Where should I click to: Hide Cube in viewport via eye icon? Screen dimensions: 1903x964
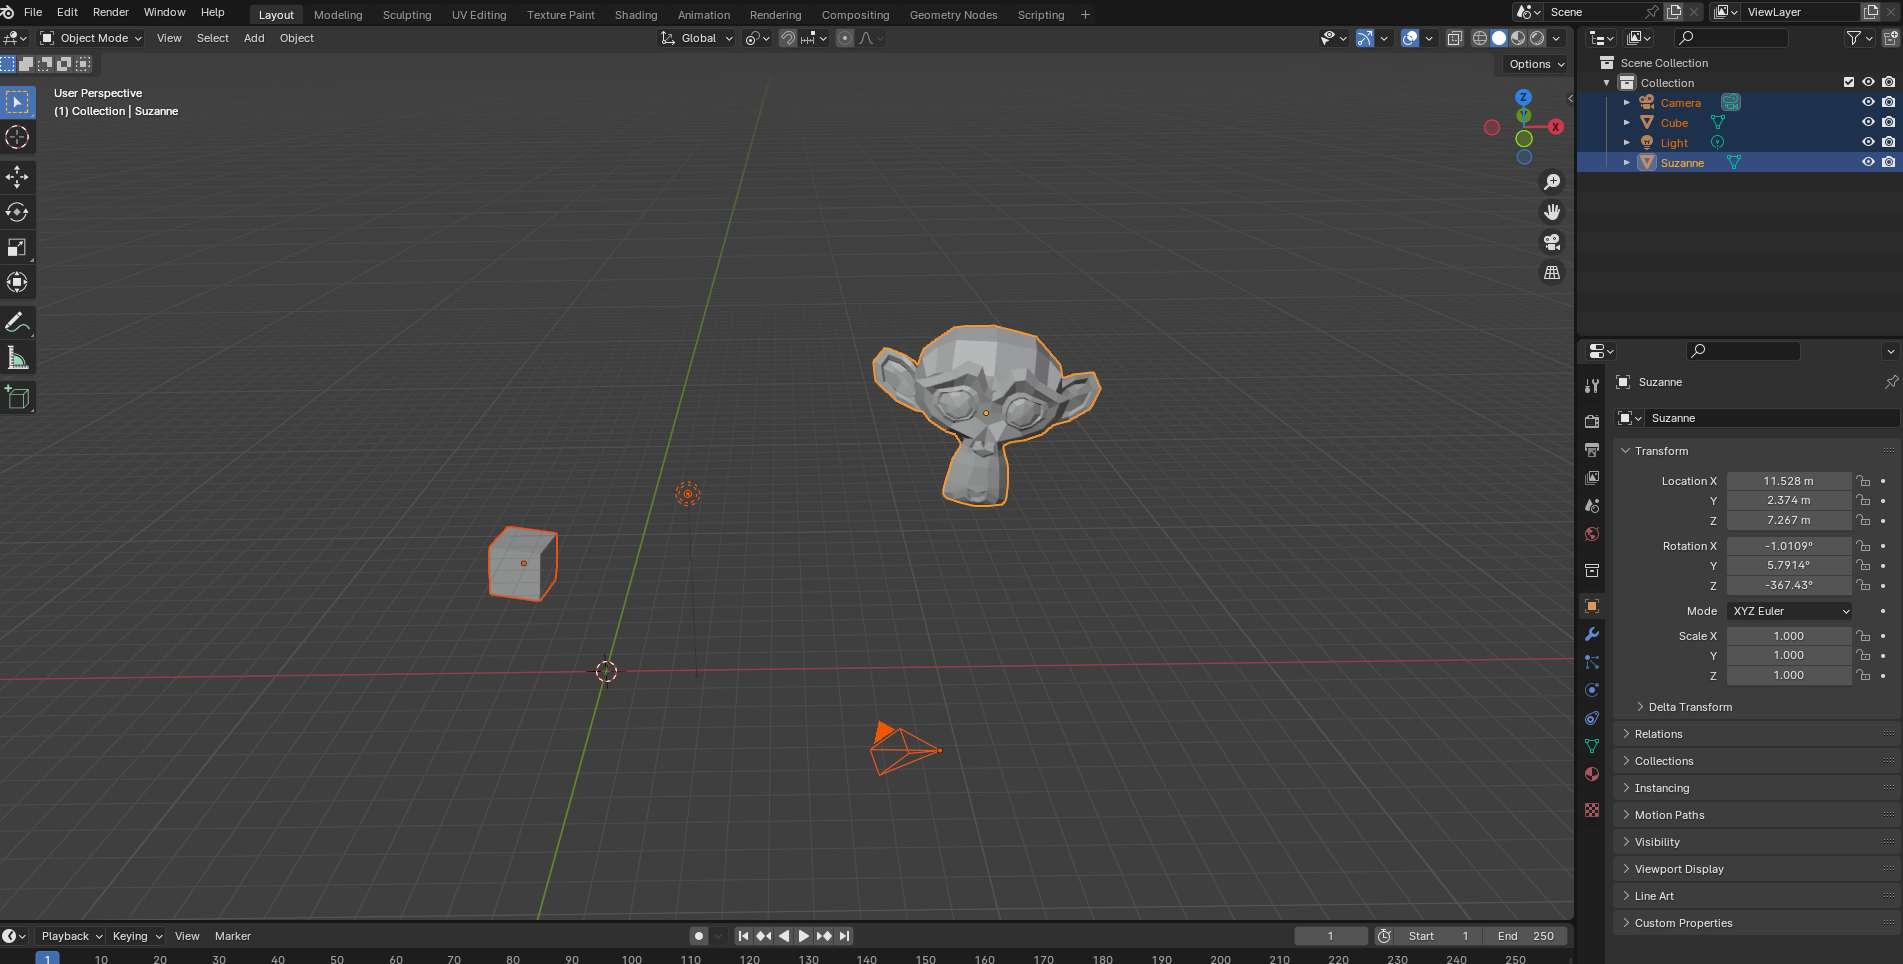pos(1868,122)
